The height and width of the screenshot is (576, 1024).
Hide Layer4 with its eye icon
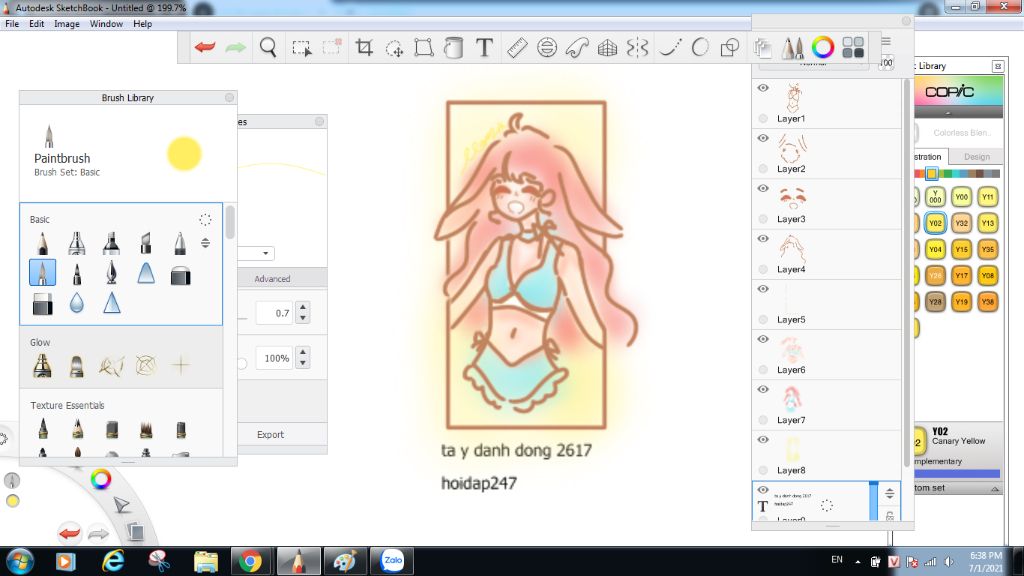click(763, 239)
